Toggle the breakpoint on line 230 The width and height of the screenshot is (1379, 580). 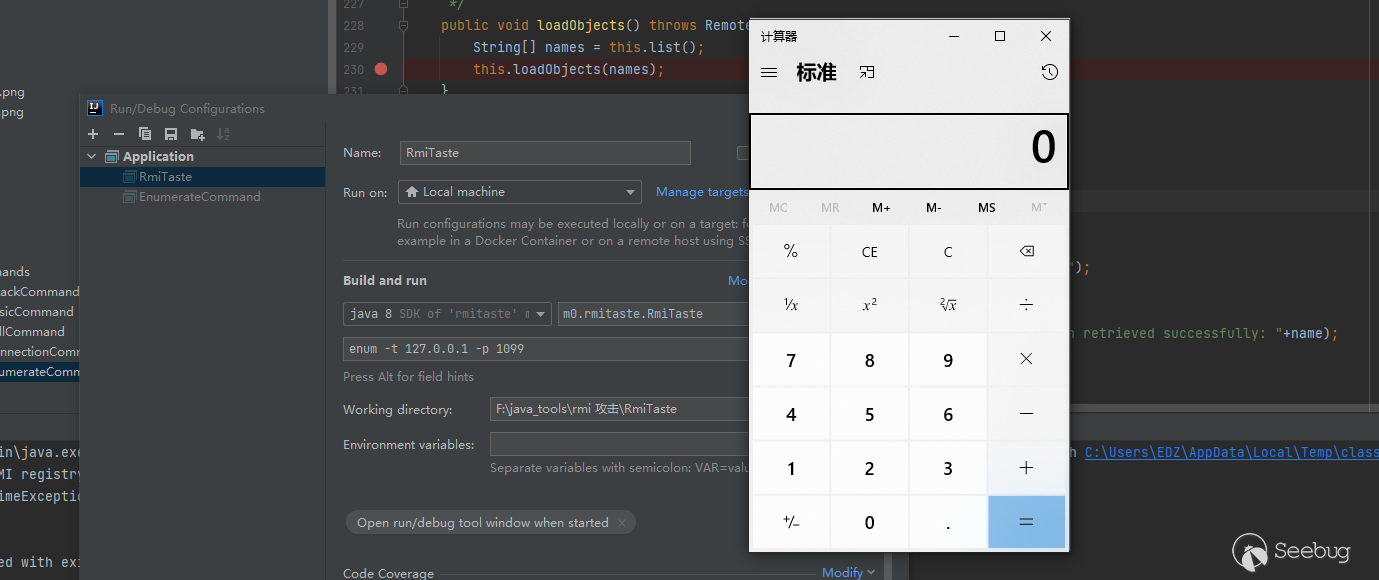(x=380, y=69)
